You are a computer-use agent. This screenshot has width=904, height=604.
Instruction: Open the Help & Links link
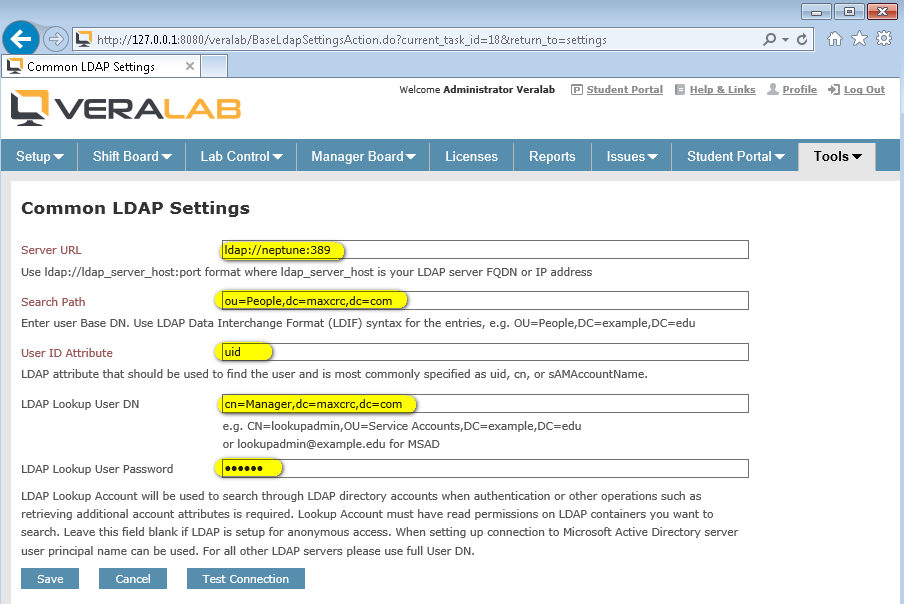[x=722, y=89]
